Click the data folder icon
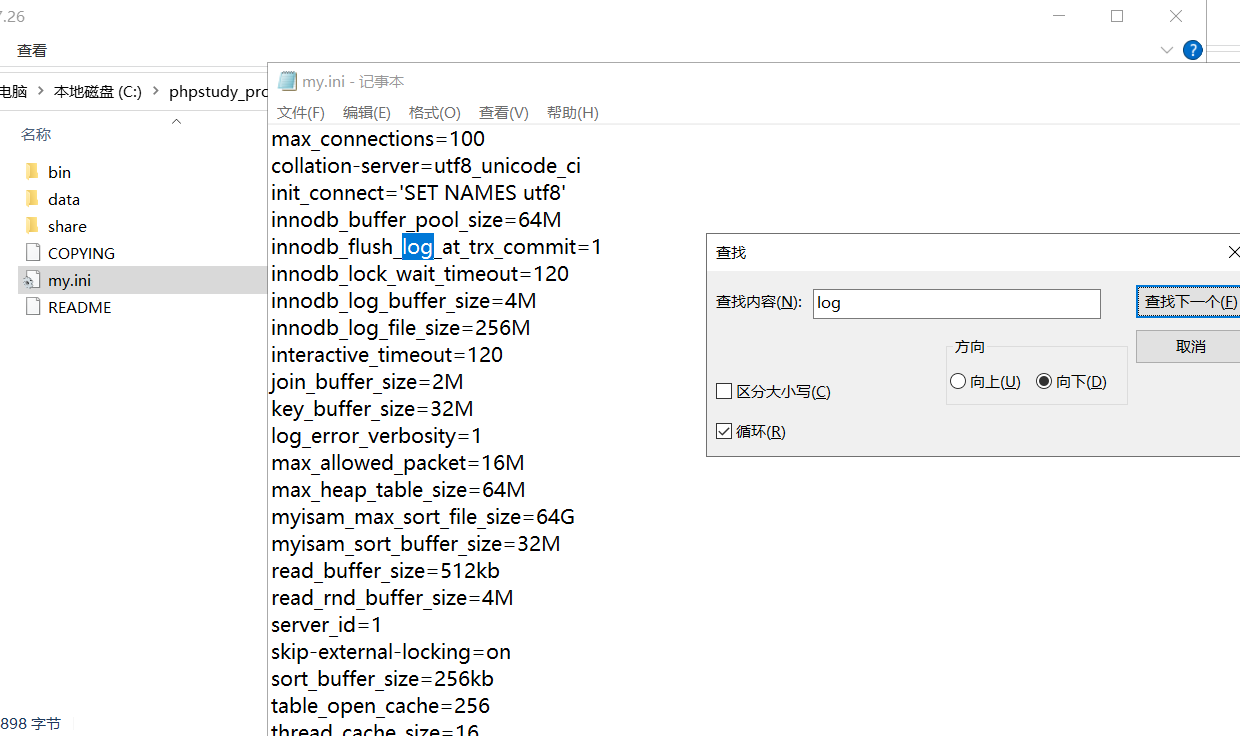This screenshot has height=736, width=1240. tap(31, 199)
